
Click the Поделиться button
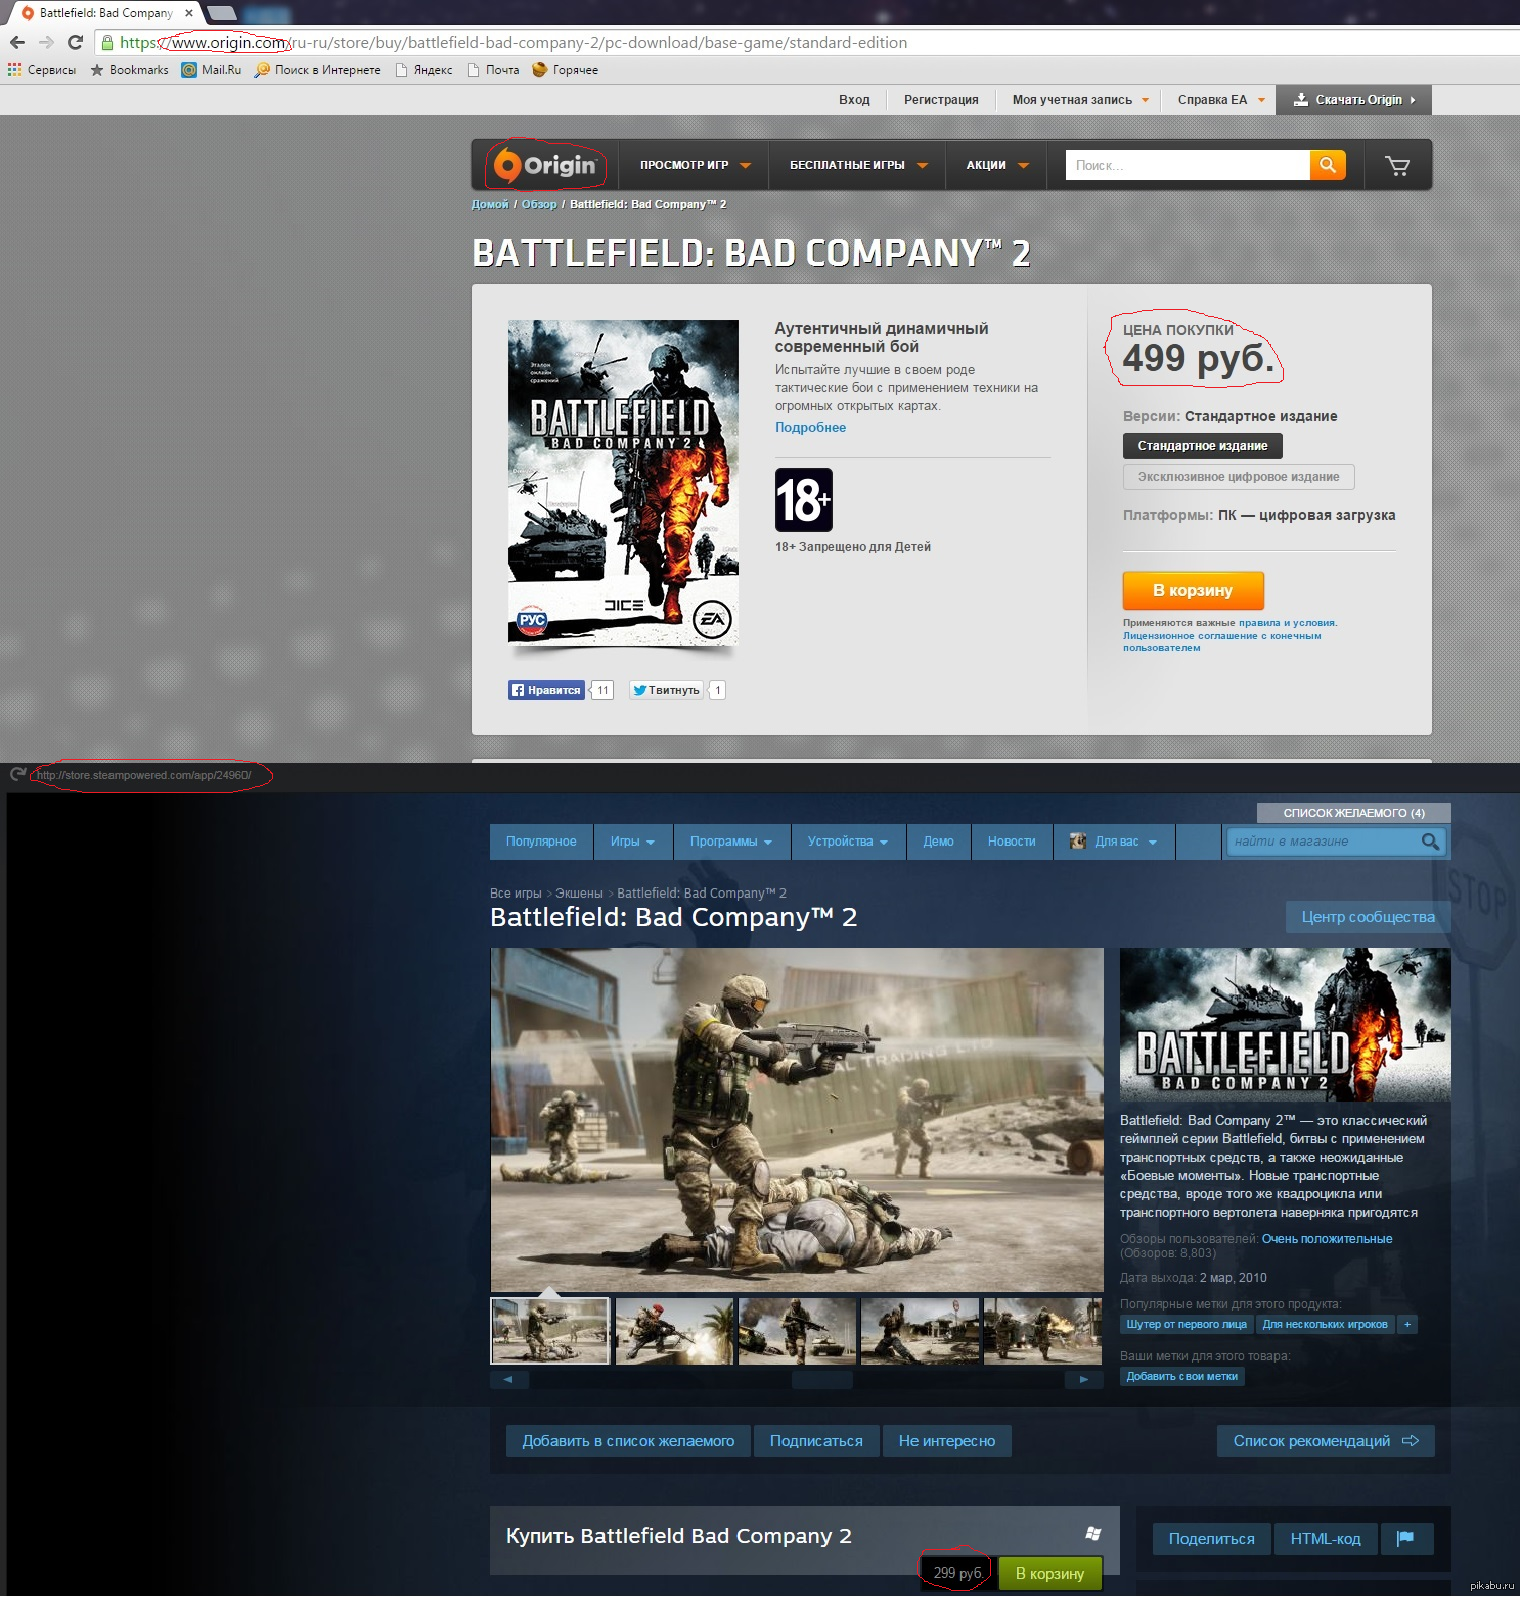tap(1211, 1539)
